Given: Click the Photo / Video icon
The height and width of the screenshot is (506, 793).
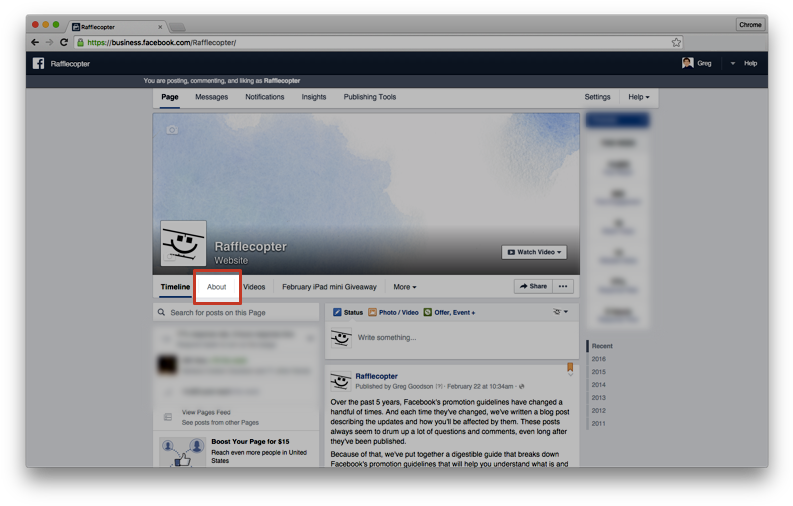Looking at the screenshot, I should pos(372,312).
